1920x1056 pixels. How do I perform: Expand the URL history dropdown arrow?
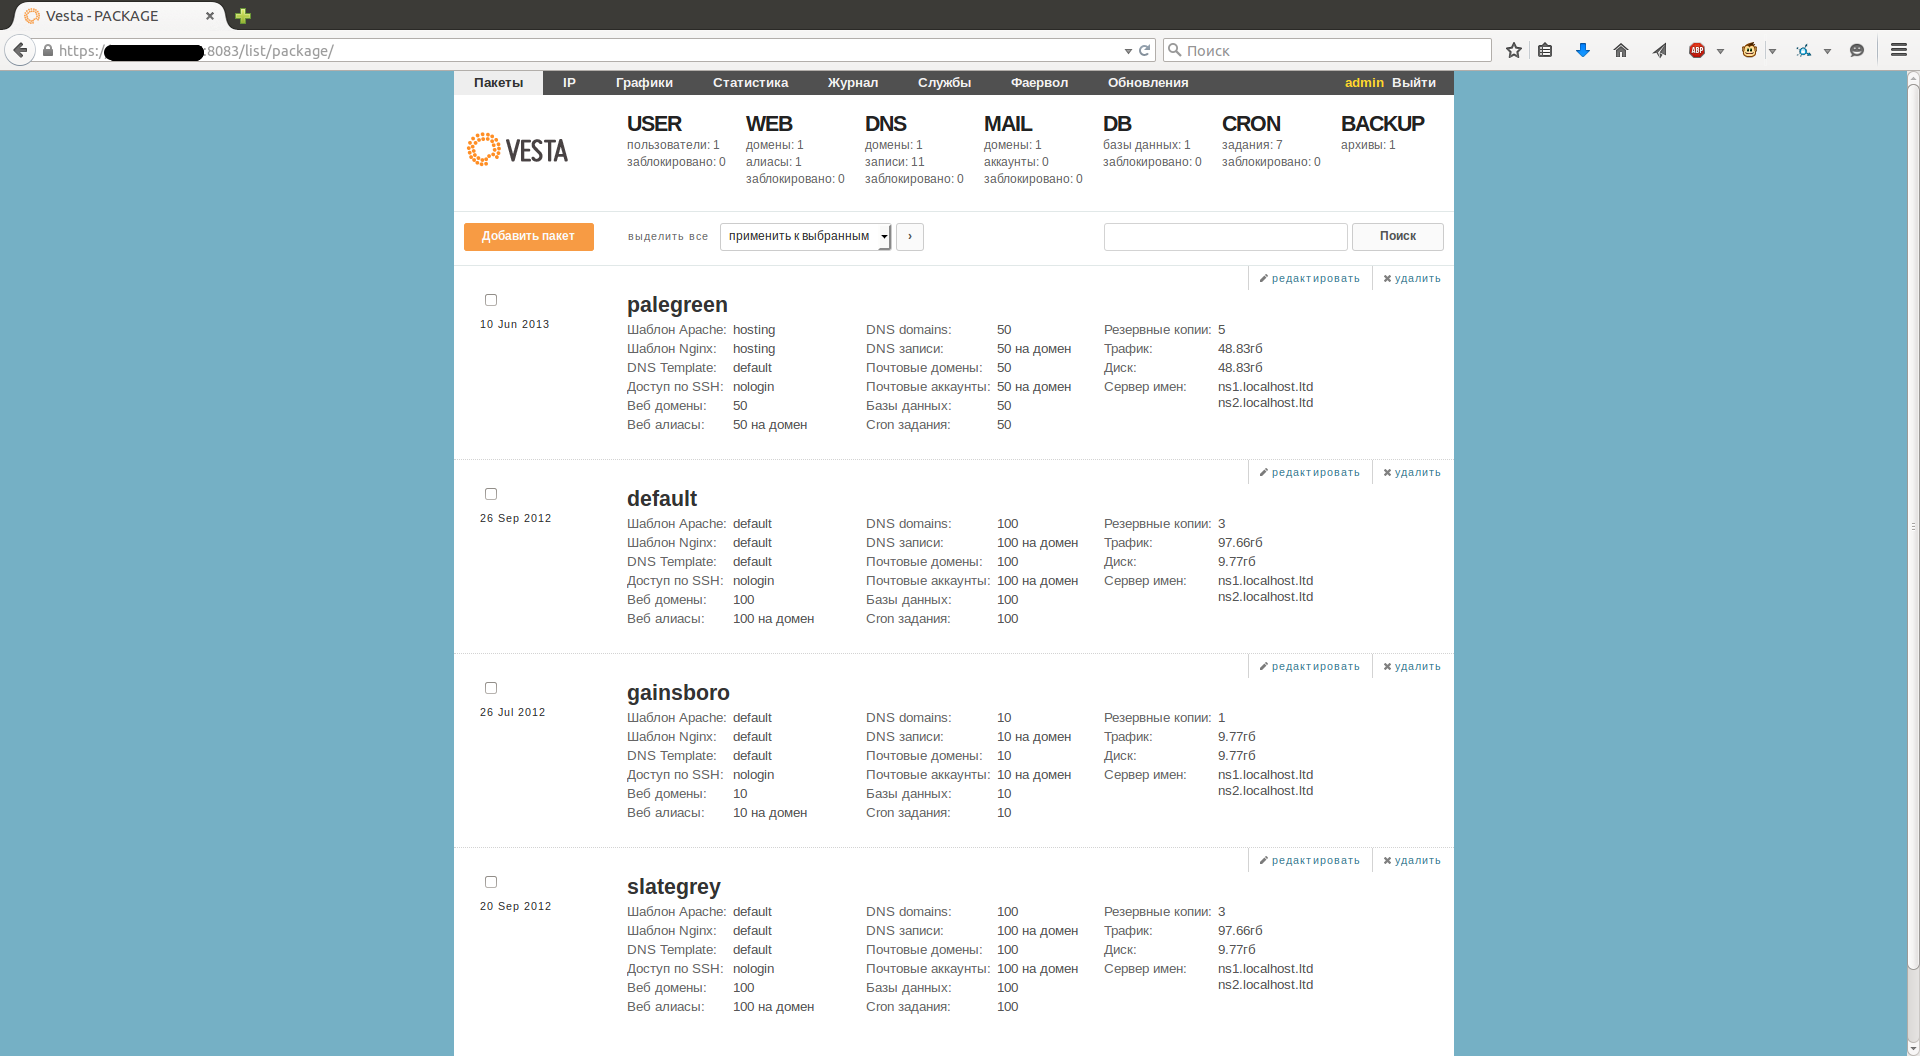1128,51
